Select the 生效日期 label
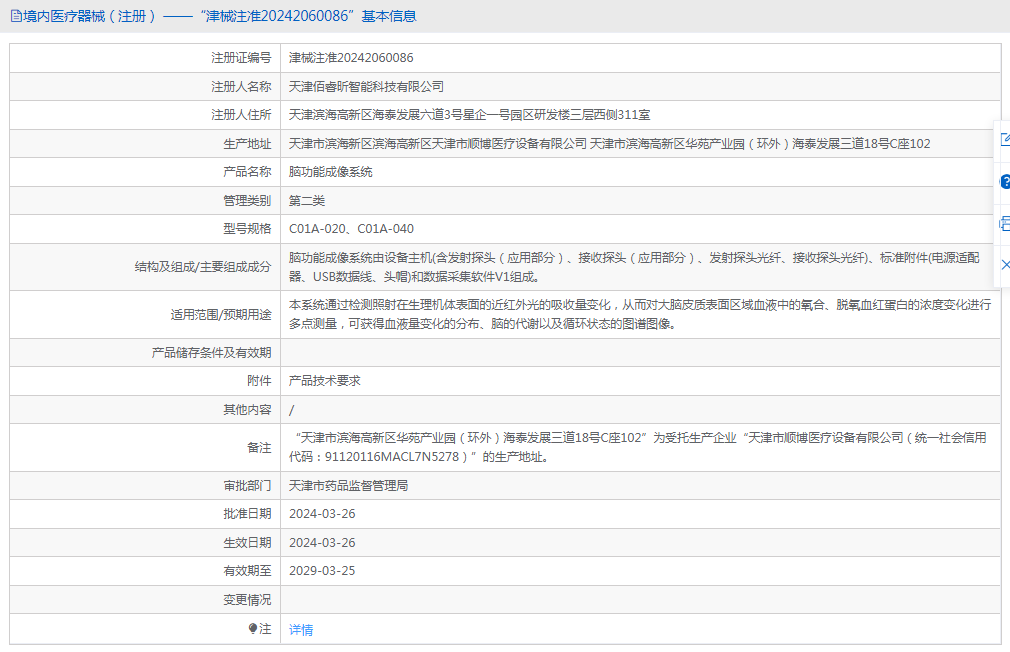The image size is (1010, 652). coord(247,542)
